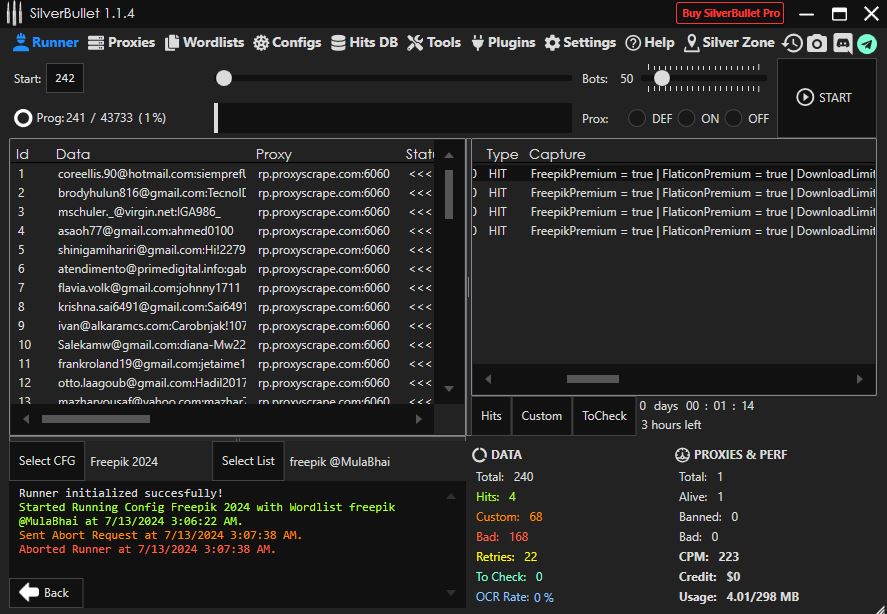This screenshot has height=614, width=887.
Task: Click the Hits: 4 statistic
Action: click(x=496, y=497)
